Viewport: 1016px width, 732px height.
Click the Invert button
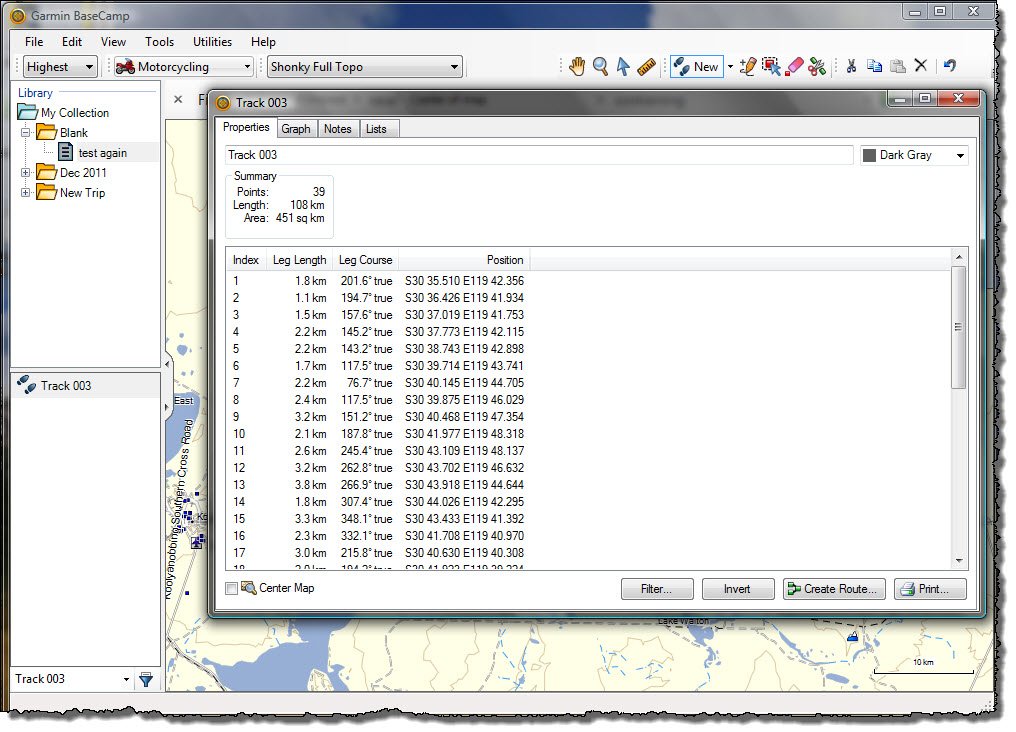point(737,589)
